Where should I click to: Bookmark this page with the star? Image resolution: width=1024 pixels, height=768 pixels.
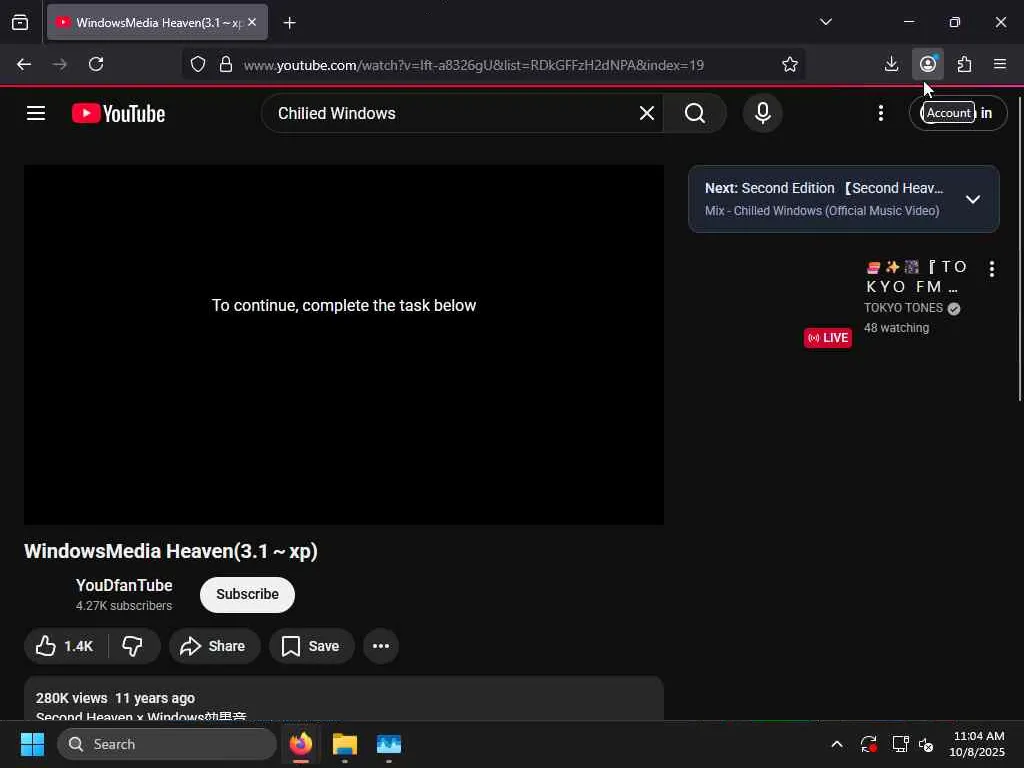(790, 64)
